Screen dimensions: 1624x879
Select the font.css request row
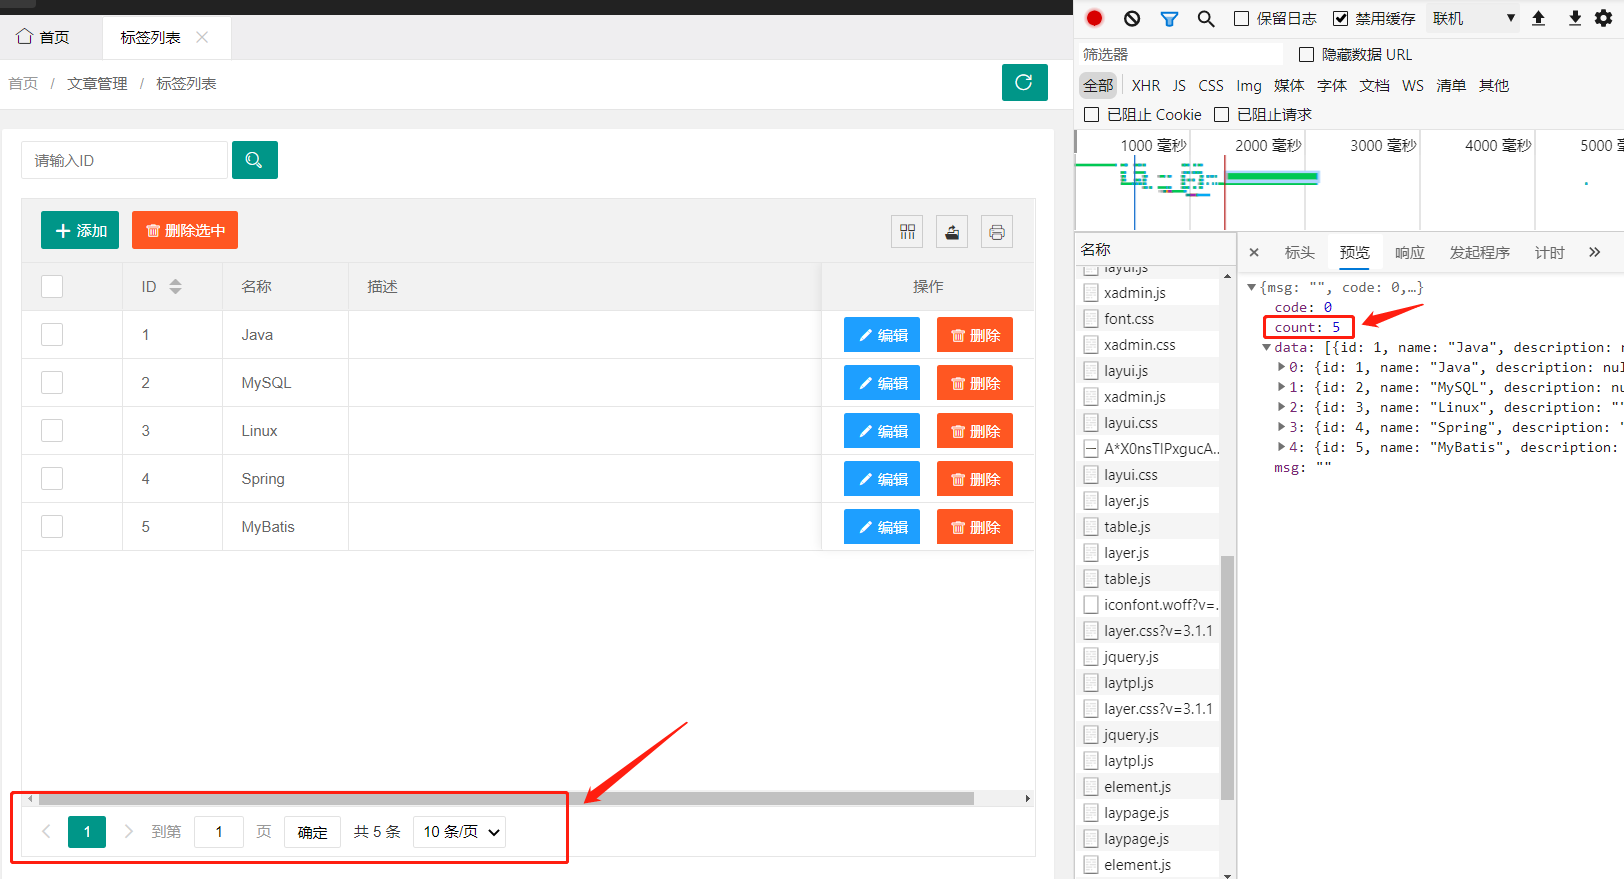[x=1147, y=319]
